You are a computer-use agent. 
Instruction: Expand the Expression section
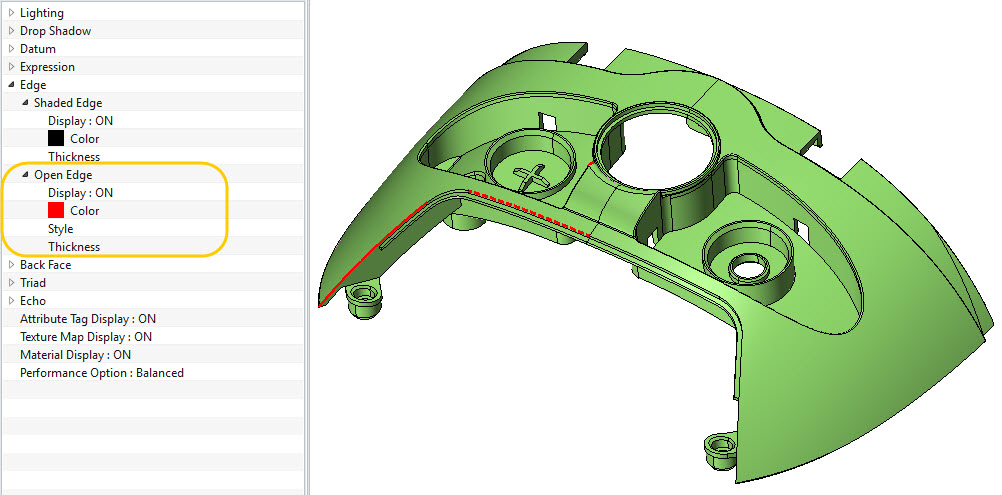click(x=12, y=66)
